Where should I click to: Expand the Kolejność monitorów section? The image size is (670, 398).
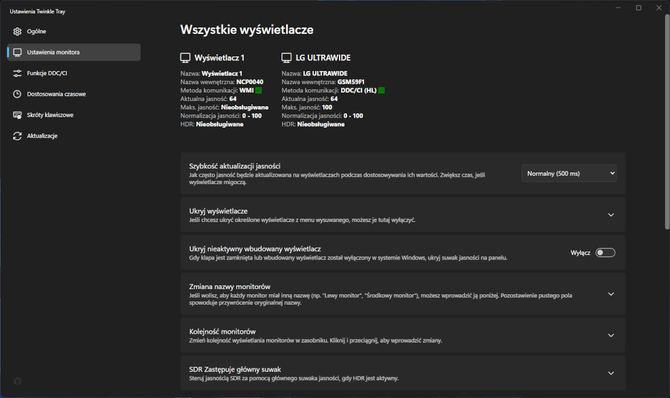(611, 335)
